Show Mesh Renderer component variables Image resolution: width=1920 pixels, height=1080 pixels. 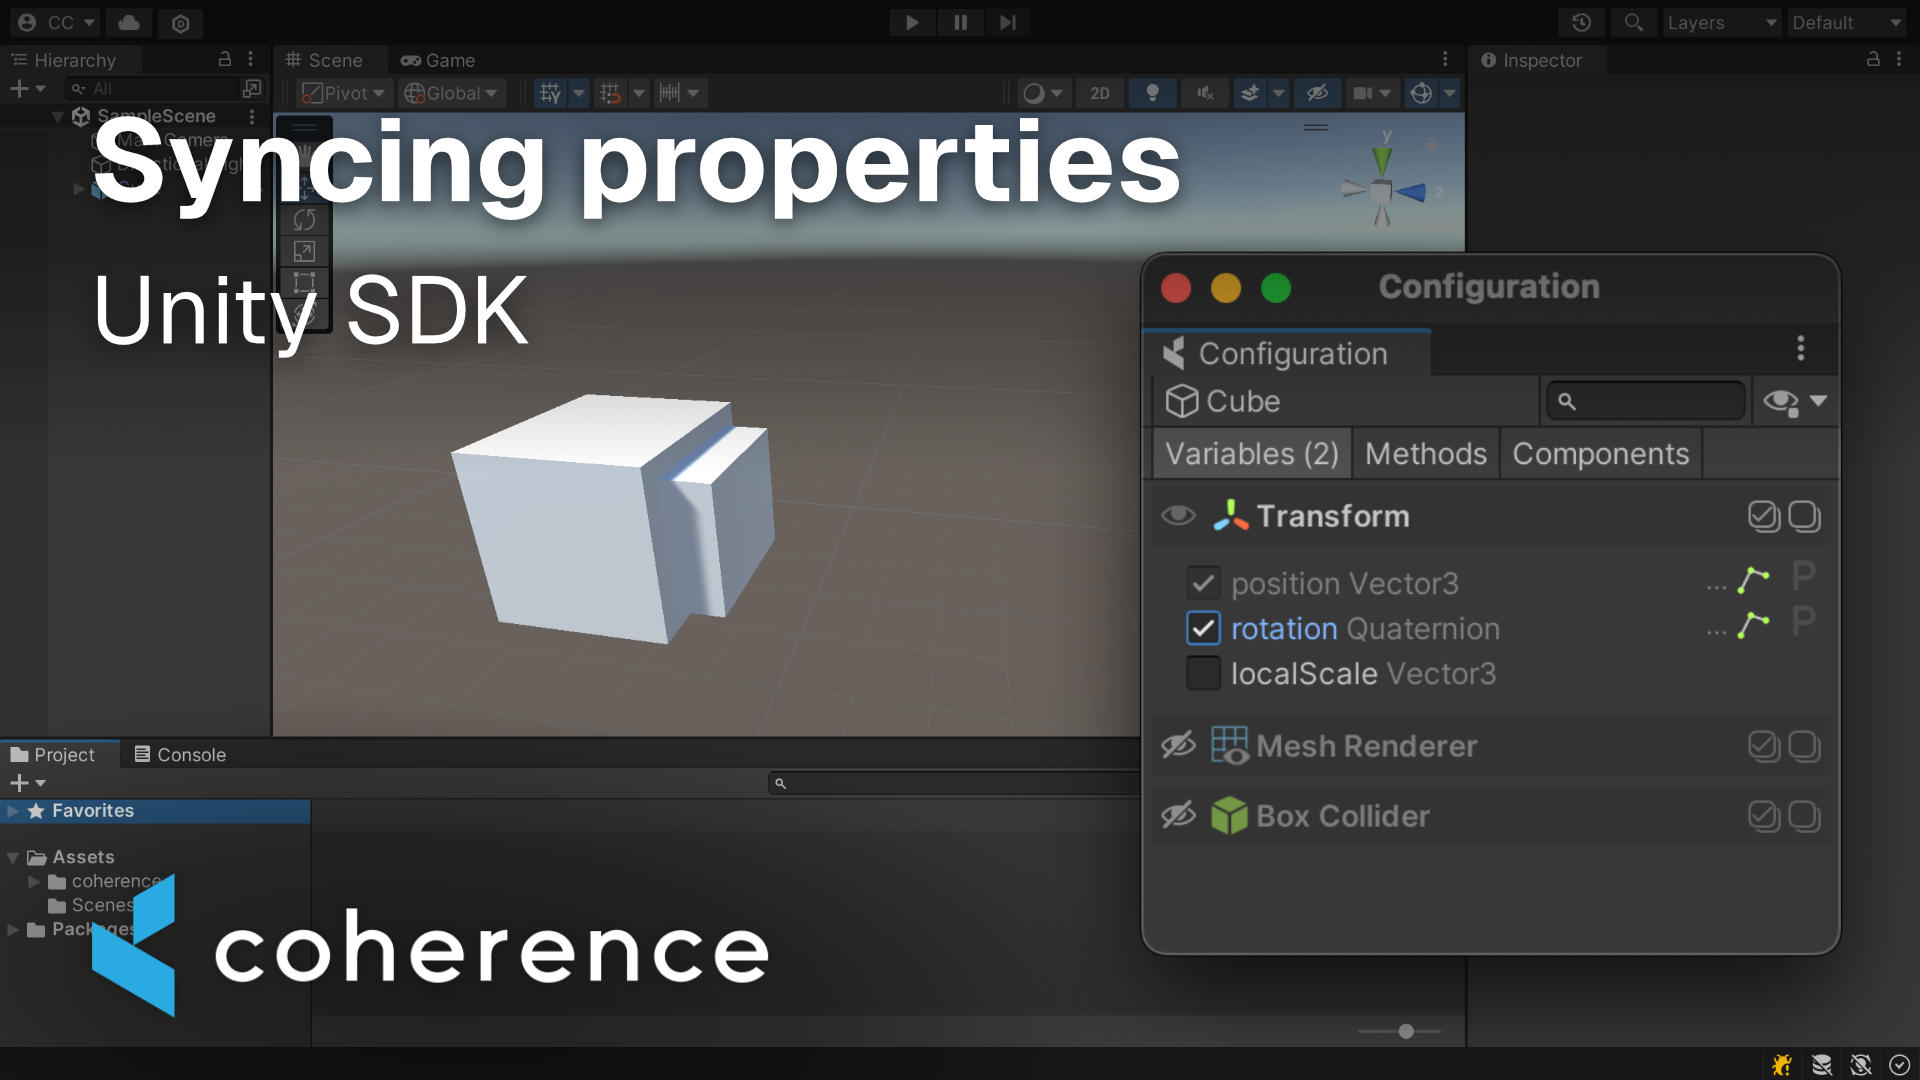tap(1178, 745)
